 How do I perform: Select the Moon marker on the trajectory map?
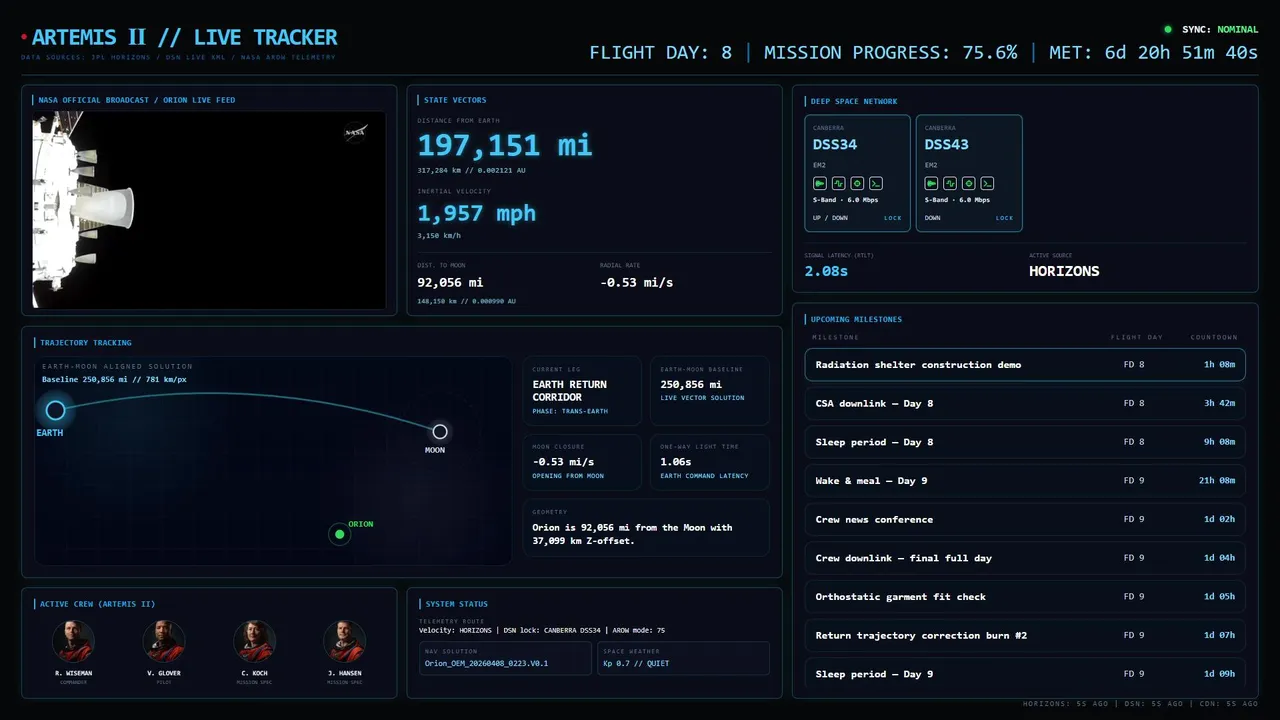click(439, 432)
